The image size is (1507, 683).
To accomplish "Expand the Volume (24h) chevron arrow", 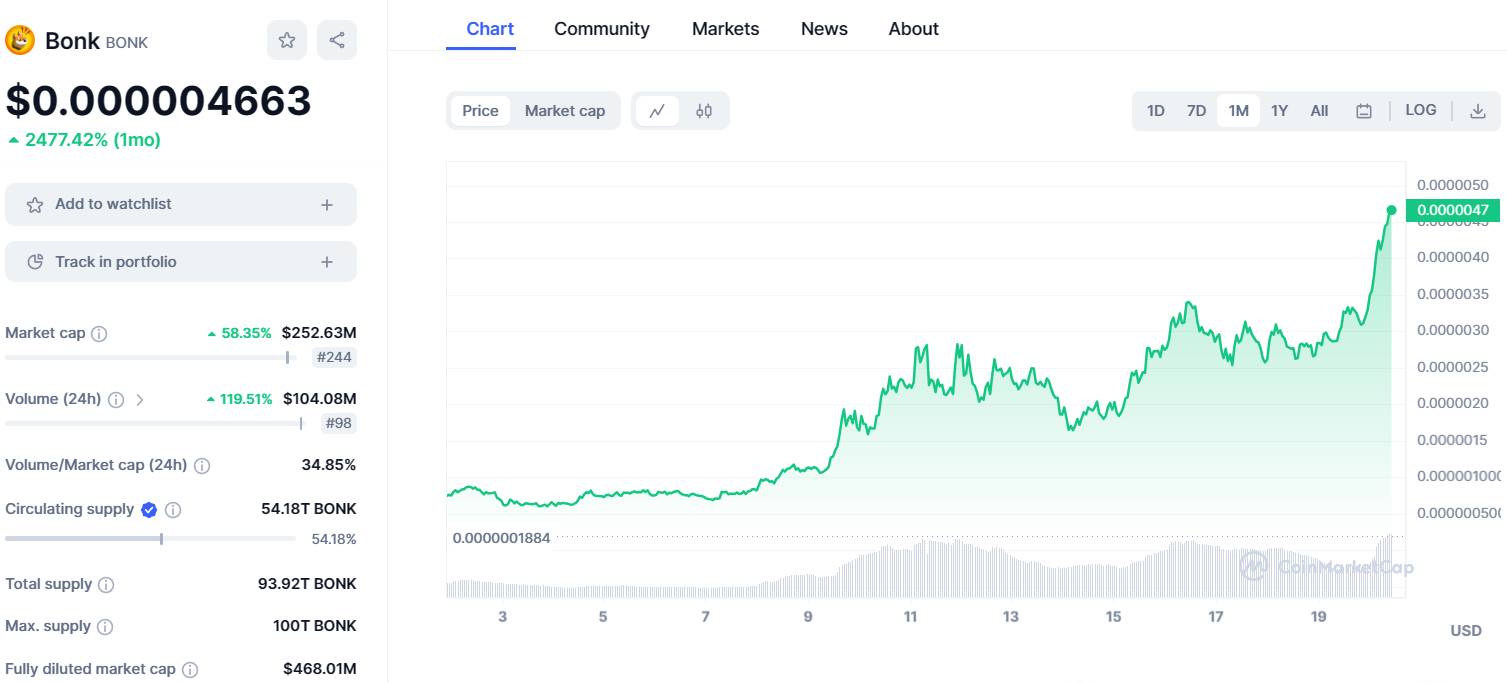I will tap(140, 400).
